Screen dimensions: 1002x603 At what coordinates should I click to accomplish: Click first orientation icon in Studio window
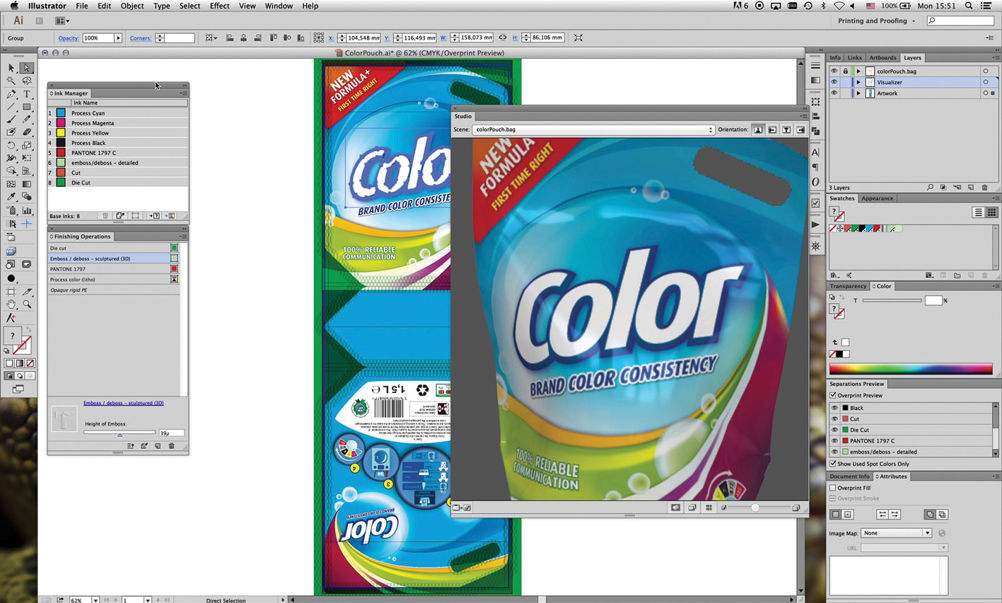point(757,129)
